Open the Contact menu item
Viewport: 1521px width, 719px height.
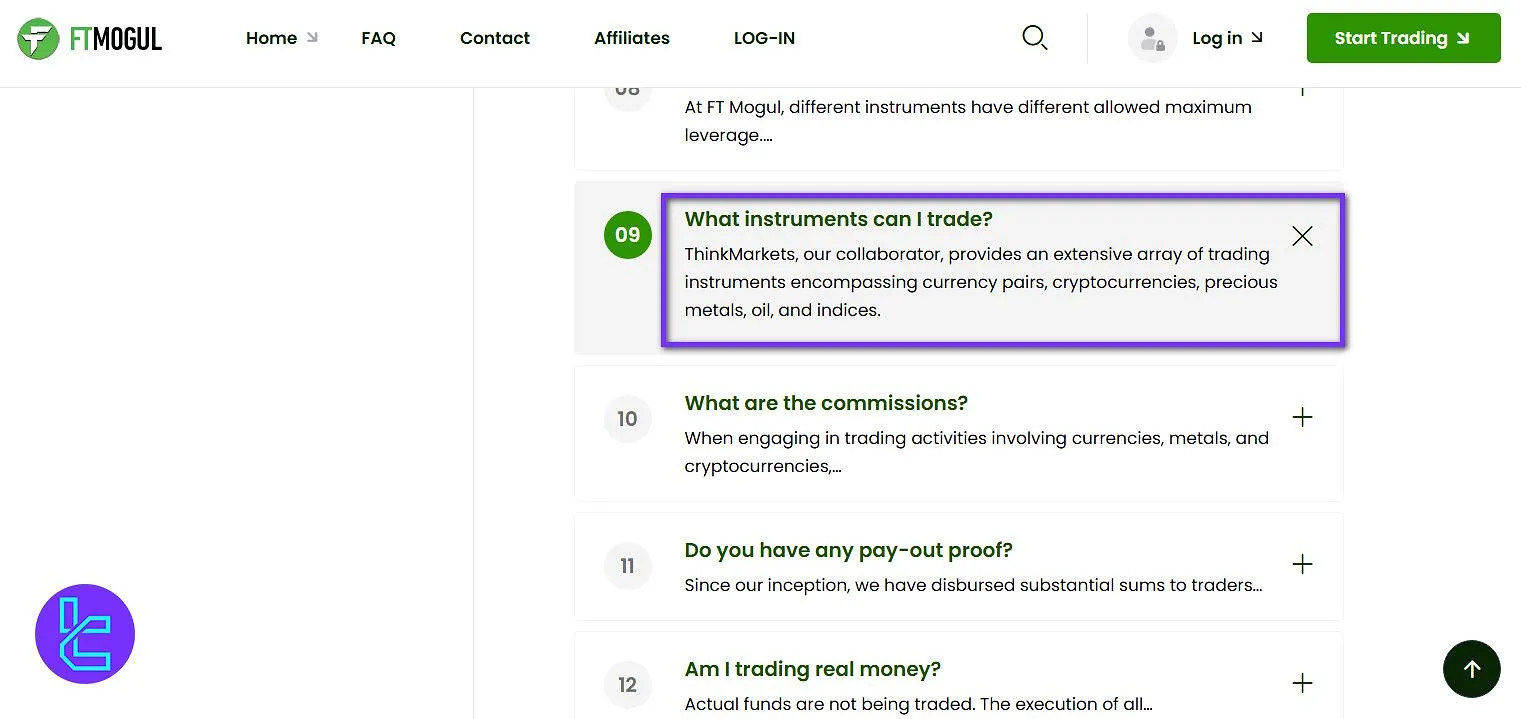(495, 38)
